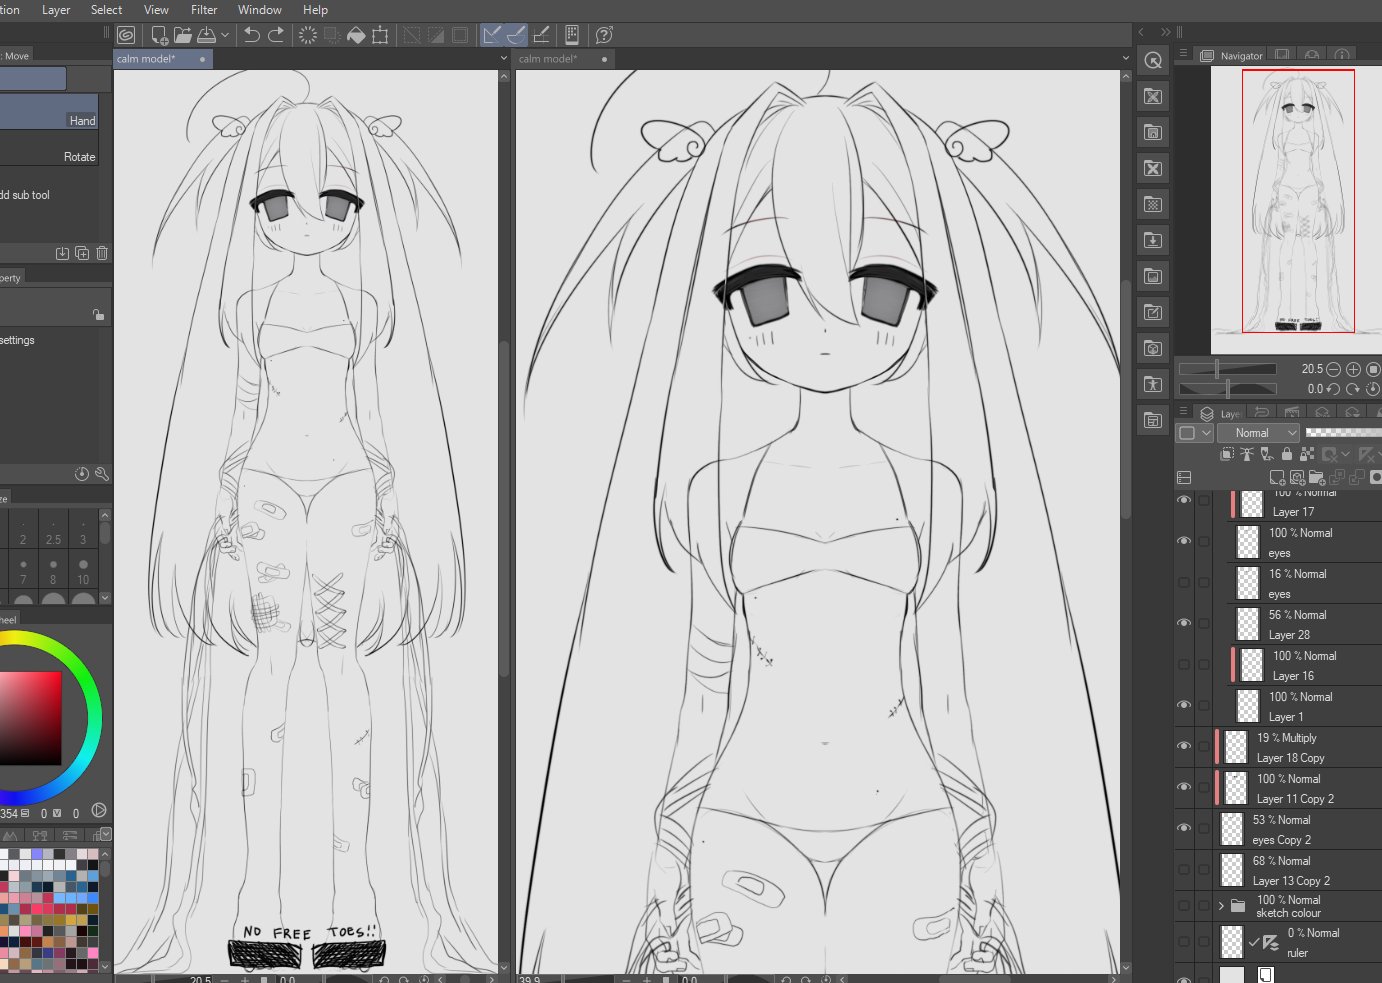This screenshot has width=1382, height=983.
Task: Switch to the right calm model tab
Action: [548, 59]
